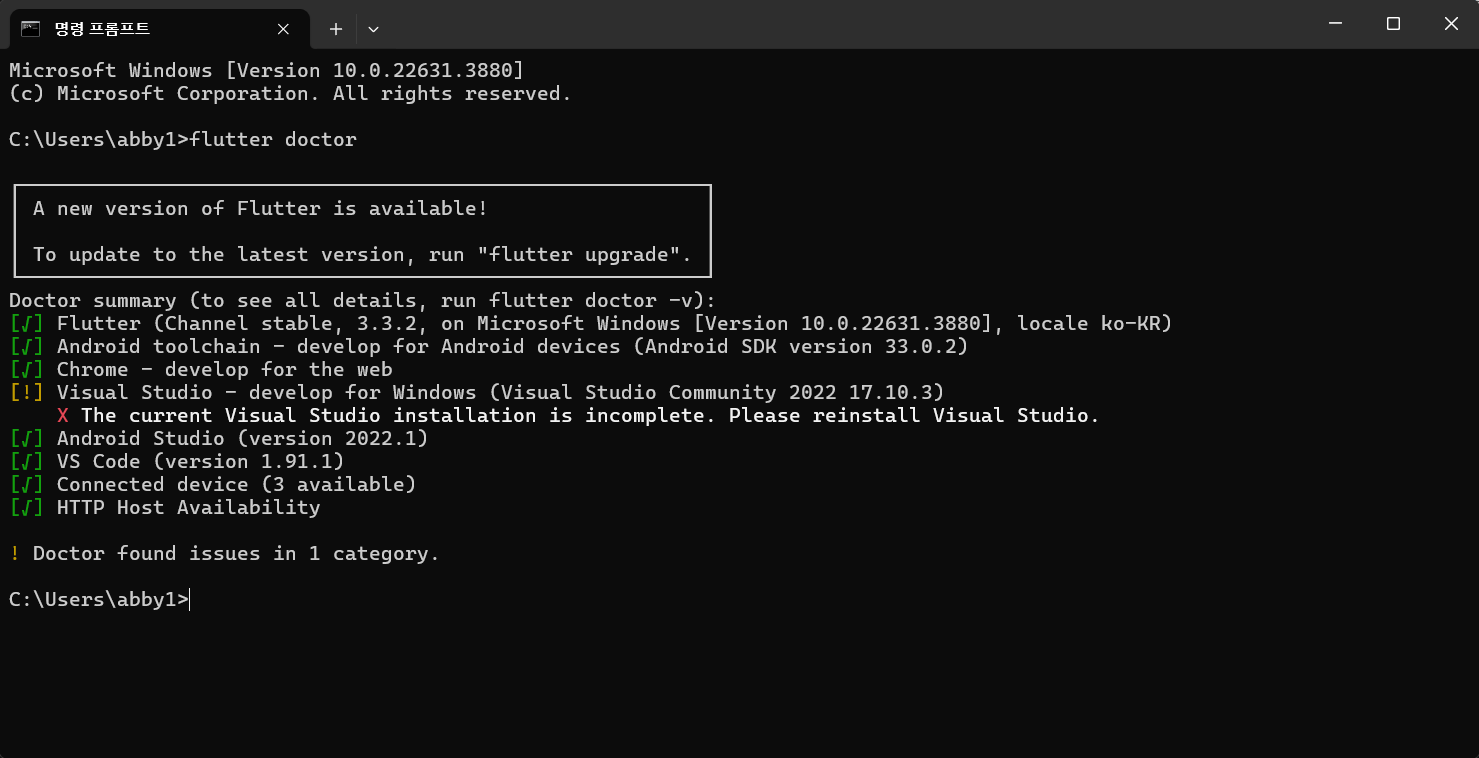Image resolution: width=1479 pixels, height=758 pixels.
Task: Close the 명령 프롬프트 tab
Action: coord(283,29)
